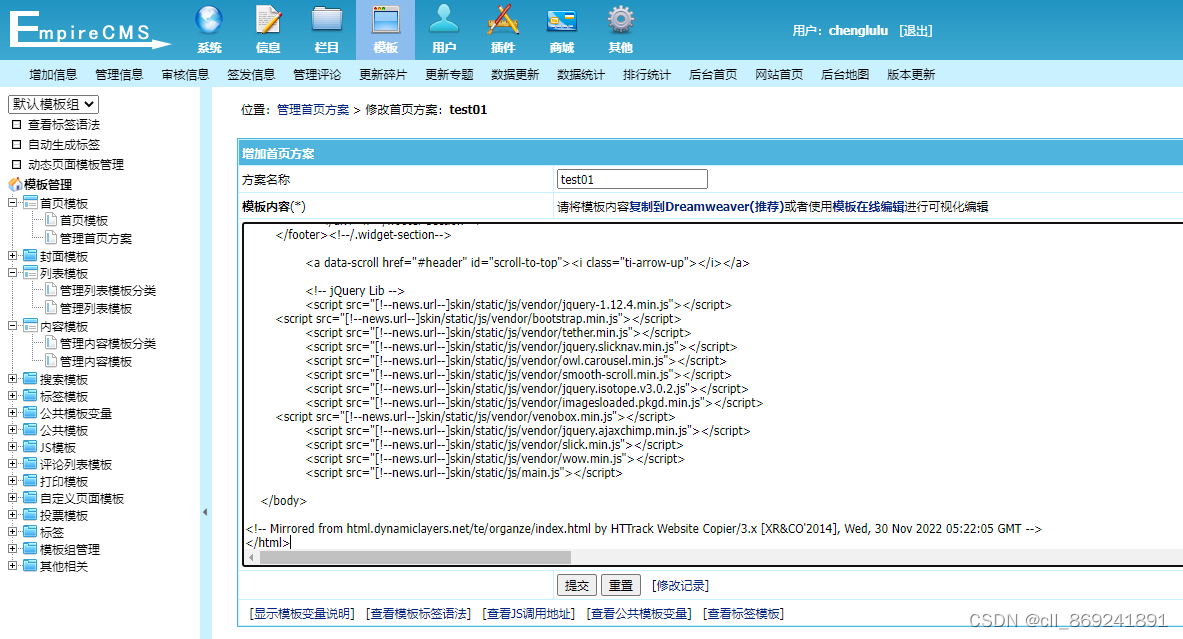The width and height of the screenshot is (1183, 639).
Task: Click the JS模板 folder icon
Action: tap(30, 447)
